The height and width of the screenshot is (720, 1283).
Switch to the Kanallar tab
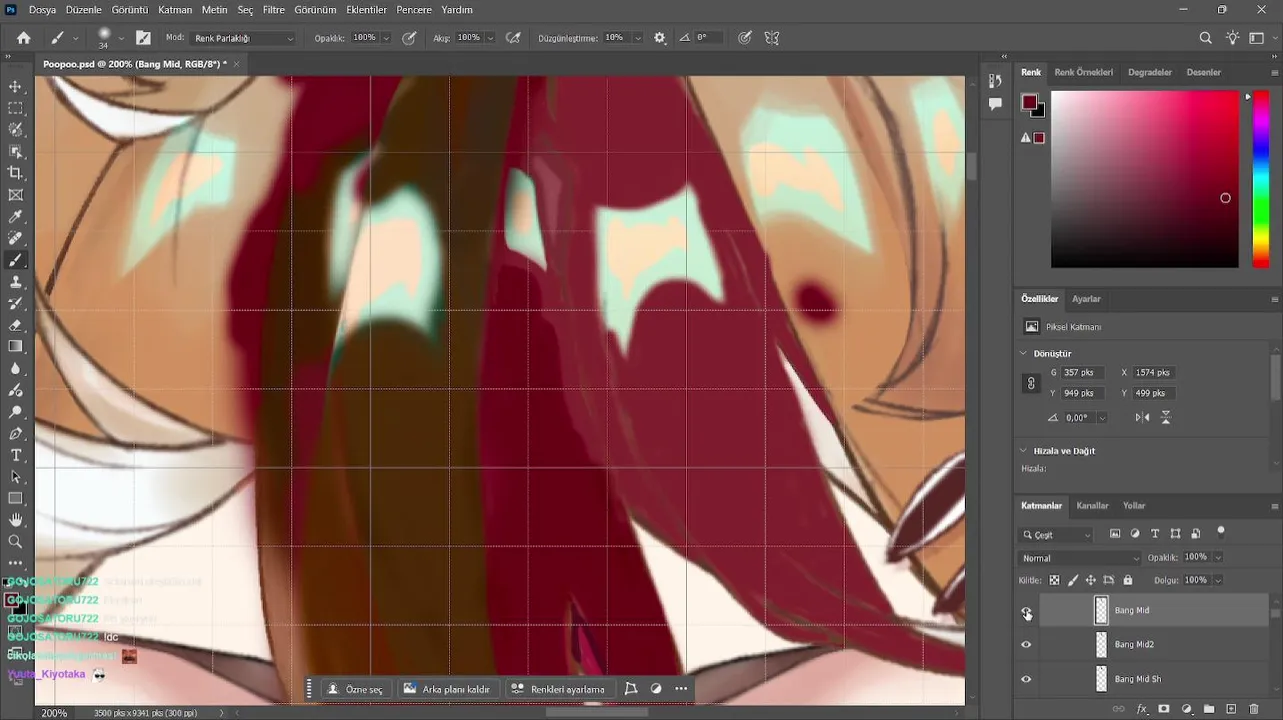point(1092,506)
